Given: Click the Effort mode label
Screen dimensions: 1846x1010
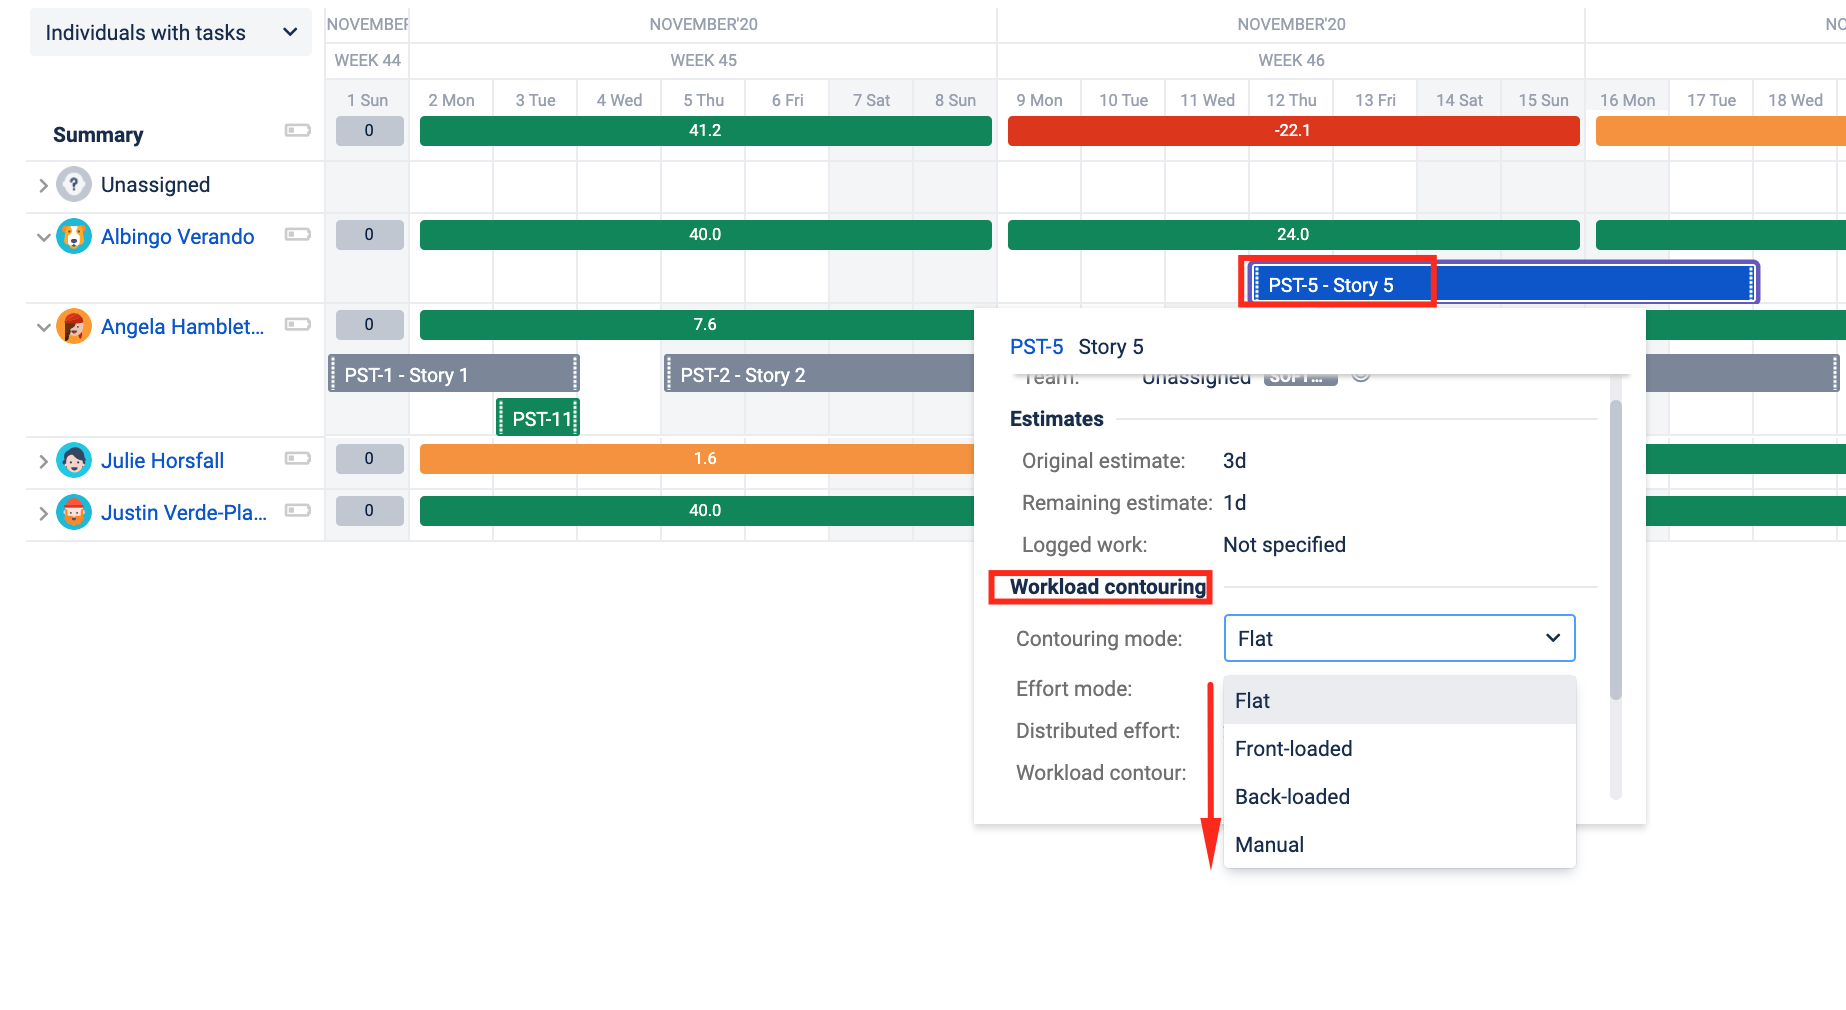Looking at the screenshot, I should tap(1074, 689).
